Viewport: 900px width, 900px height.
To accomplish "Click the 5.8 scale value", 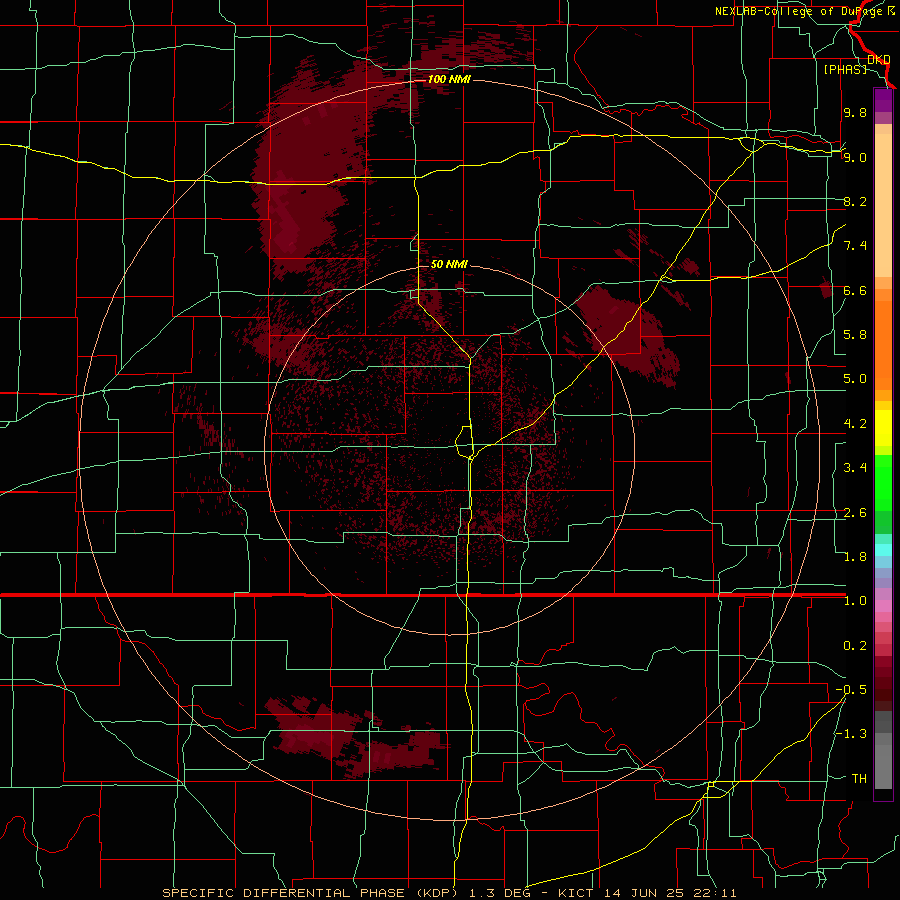I will (855, 335).
